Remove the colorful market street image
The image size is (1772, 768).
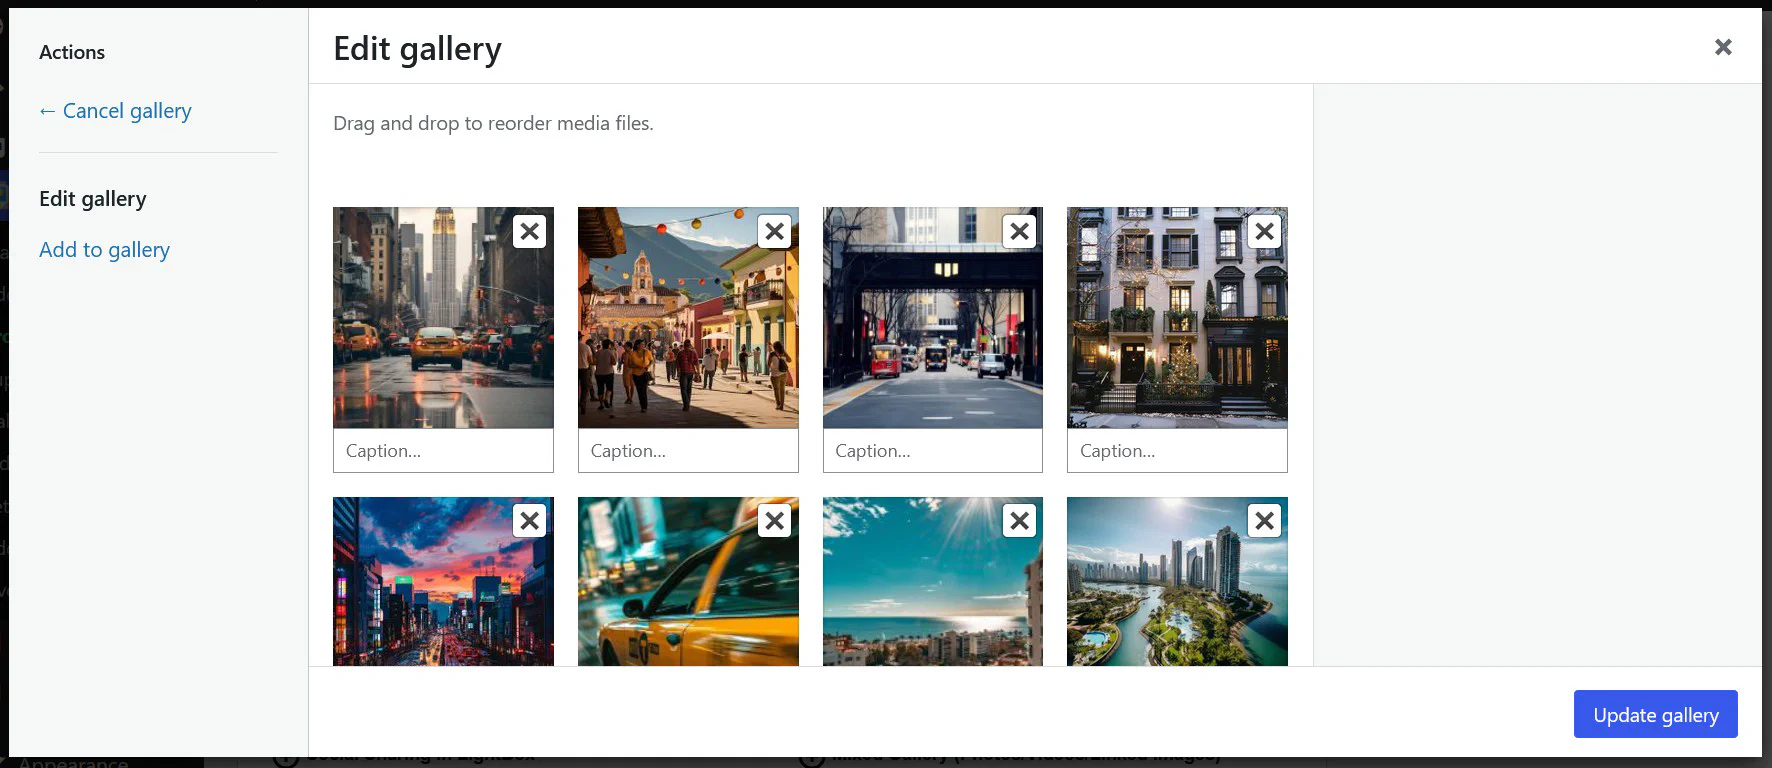coord(775,232)
